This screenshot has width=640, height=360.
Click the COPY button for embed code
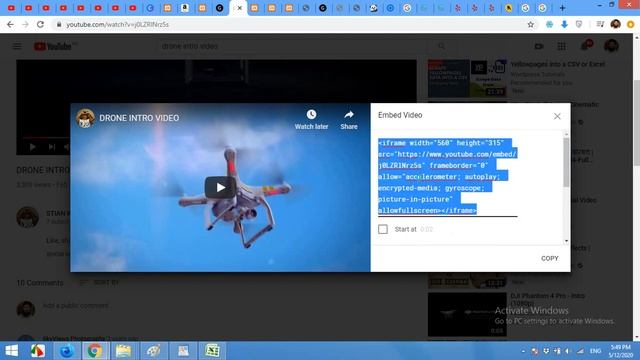pyautogui.click(x=549, y=258)
